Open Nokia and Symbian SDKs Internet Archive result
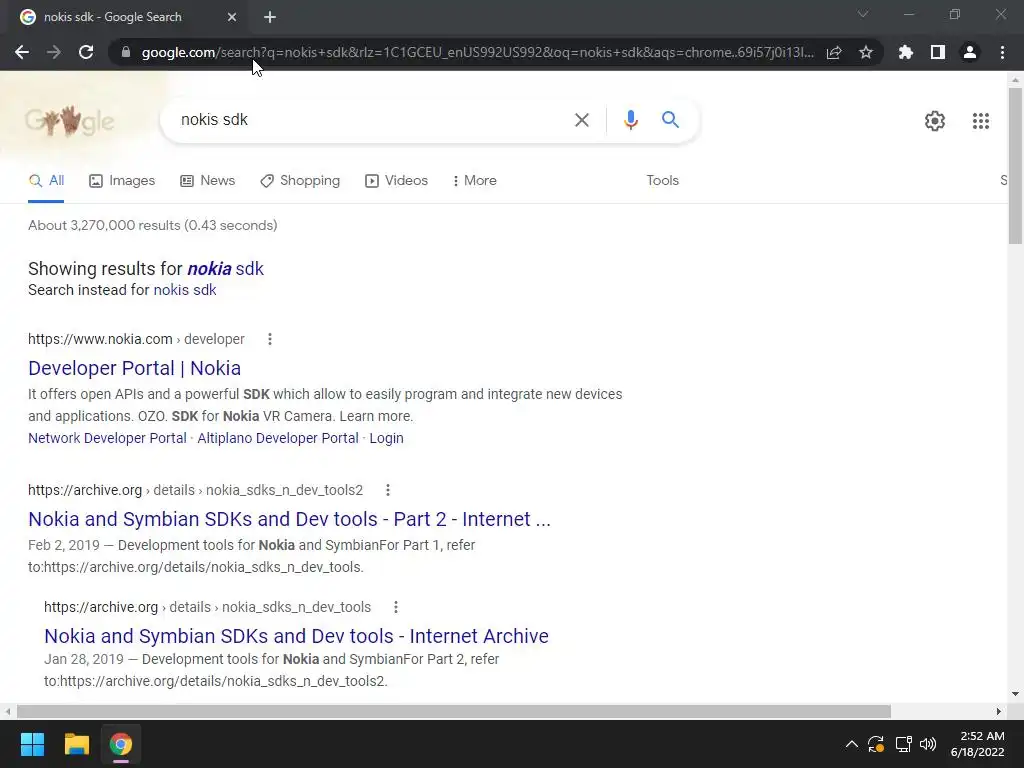The image size is (1024, 768). coord(296,636)
